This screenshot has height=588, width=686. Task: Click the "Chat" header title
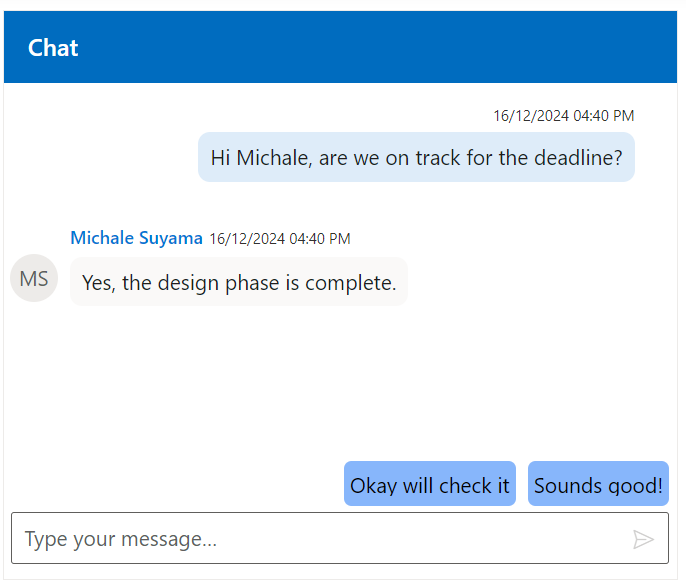(53, 48)
